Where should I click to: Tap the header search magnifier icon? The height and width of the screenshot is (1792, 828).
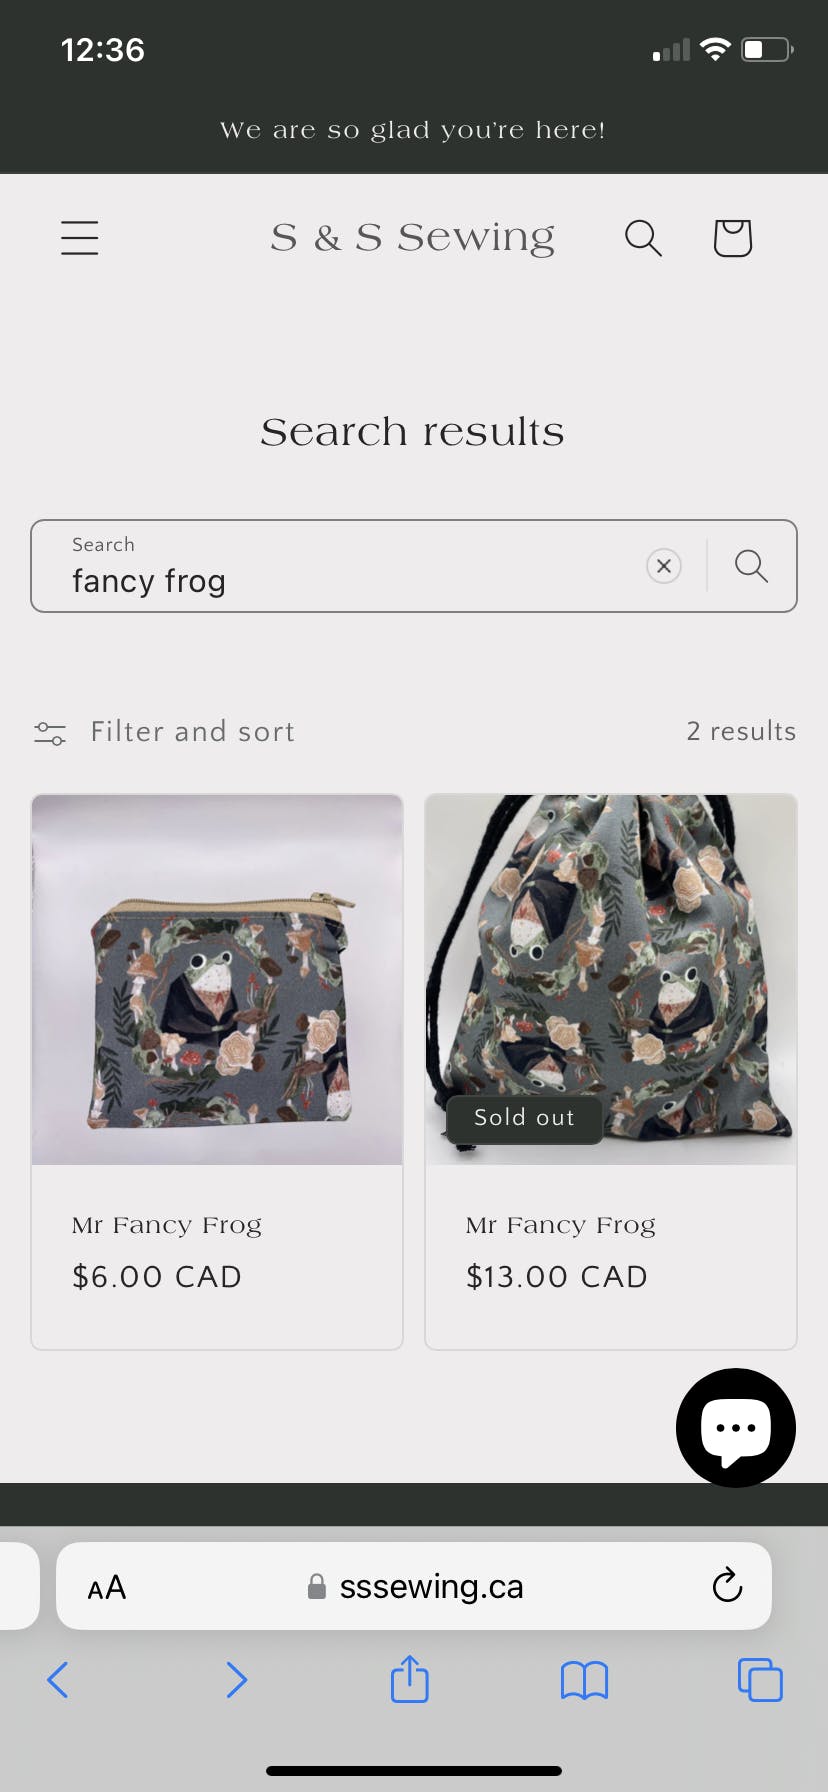[x=643, y=238]
